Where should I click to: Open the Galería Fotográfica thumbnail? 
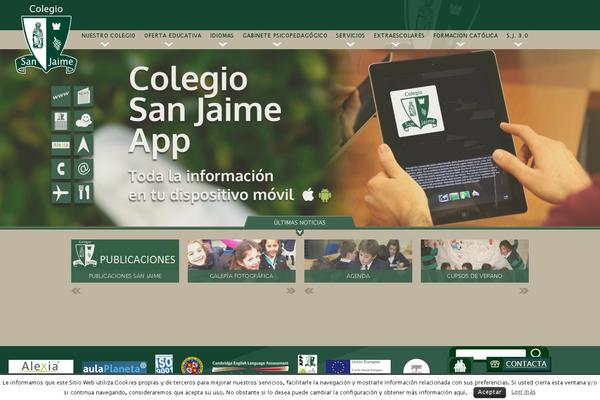242,261
